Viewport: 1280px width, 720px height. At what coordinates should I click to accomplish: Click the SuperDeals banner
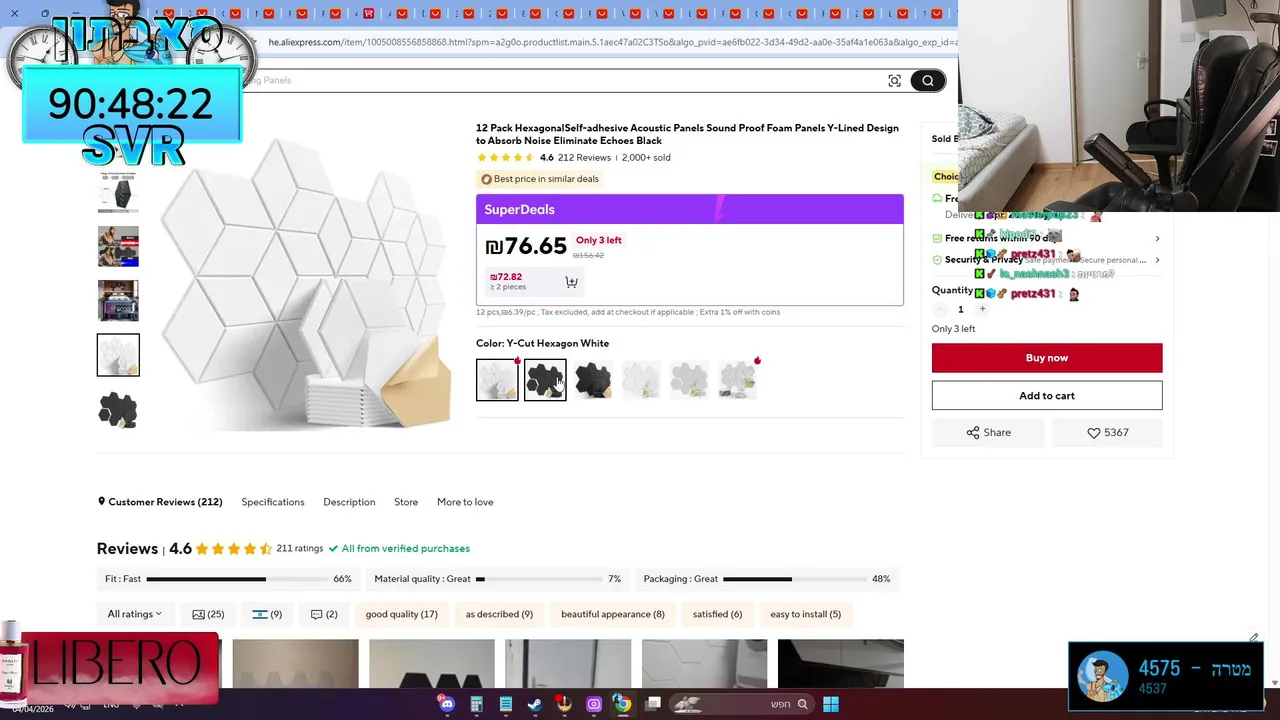[690, 209]
